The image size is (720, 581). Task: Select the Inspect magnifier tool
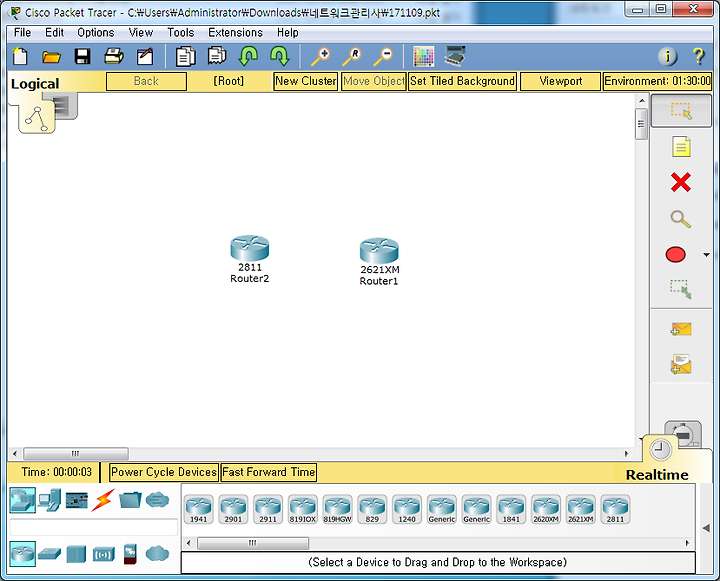[681, 219]
